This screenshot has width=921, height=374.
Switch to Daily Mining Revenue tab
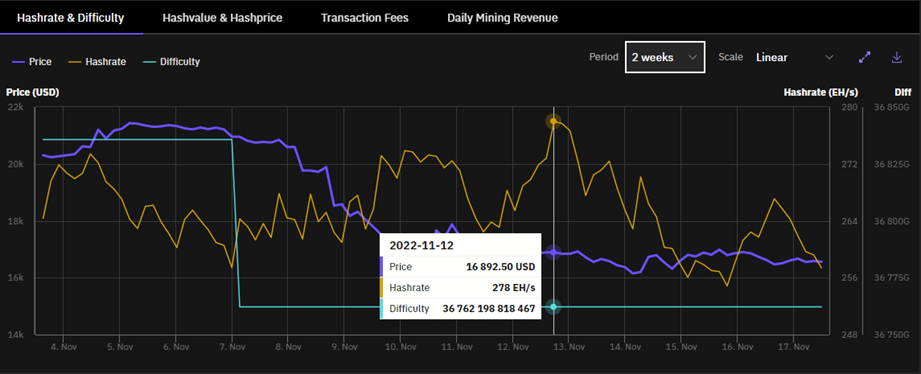[x=502, y=18]
